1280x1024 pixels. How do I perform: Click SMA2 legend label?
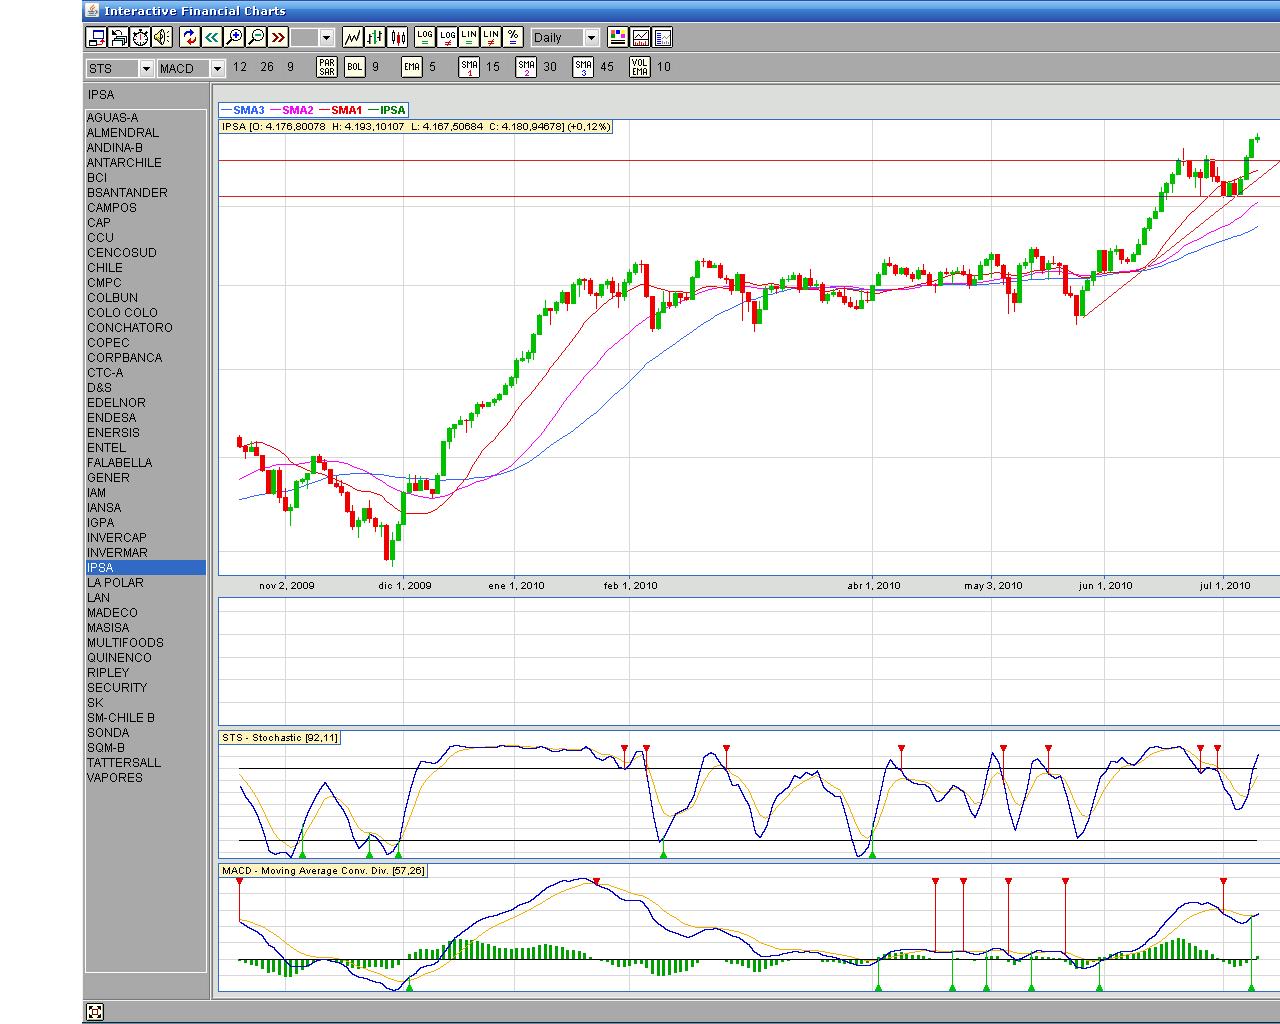[x=298, y=110]
